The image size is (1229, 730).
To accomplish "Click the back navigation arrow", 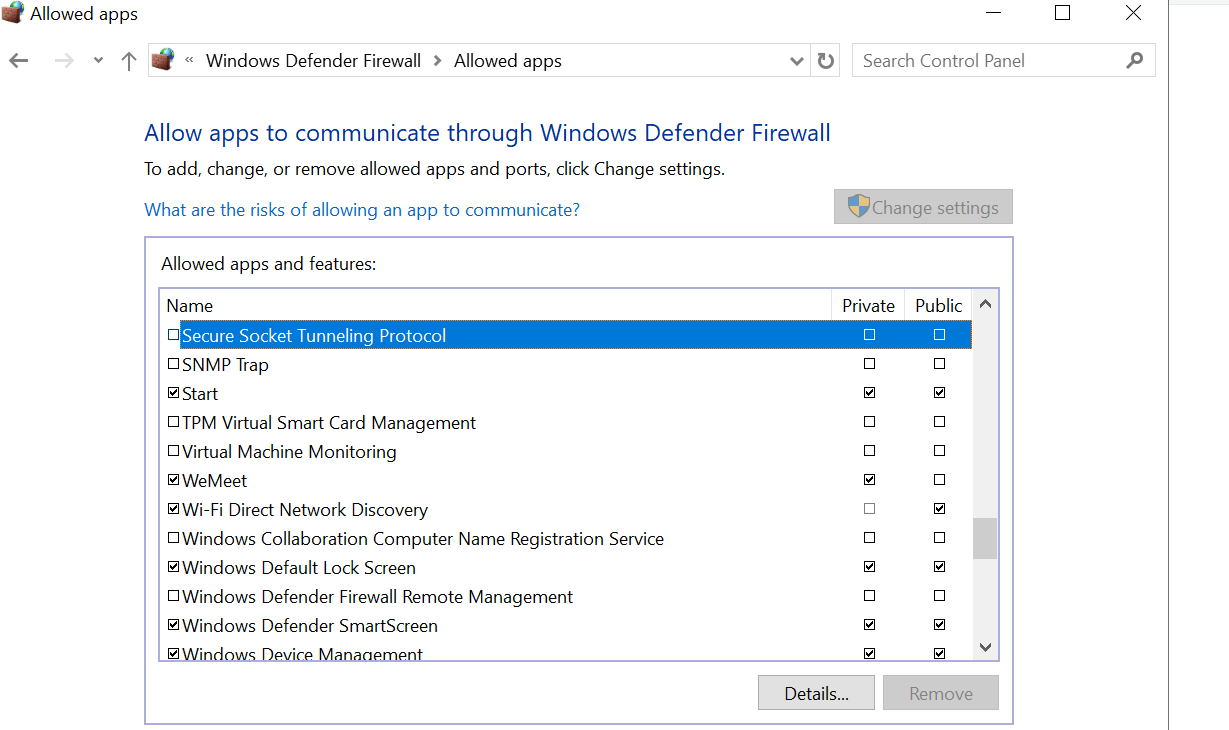I will [x=19, y=61].
